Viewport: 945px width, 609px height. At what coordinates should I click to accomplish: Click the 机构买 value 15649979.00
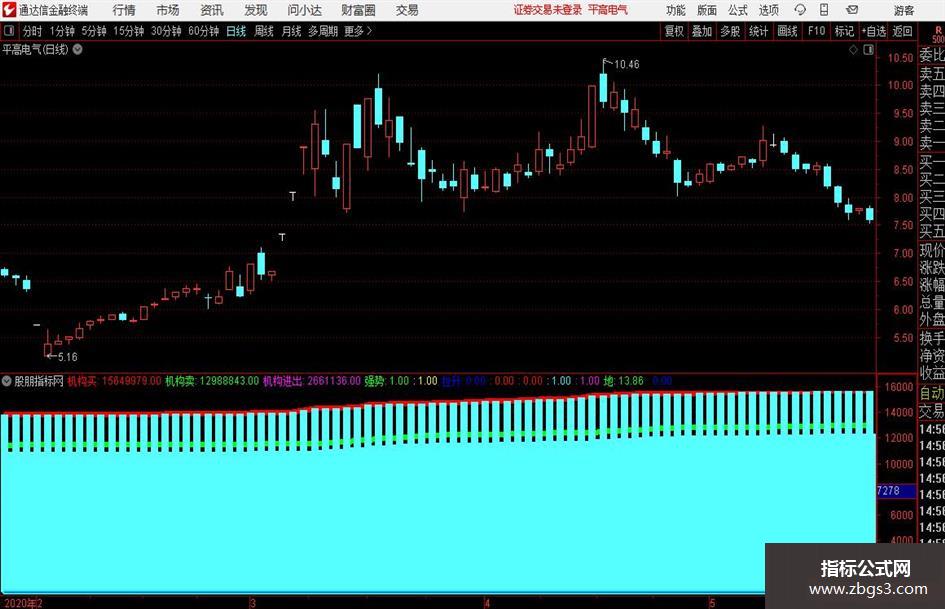pyautogui.click(x=131, y=381)
